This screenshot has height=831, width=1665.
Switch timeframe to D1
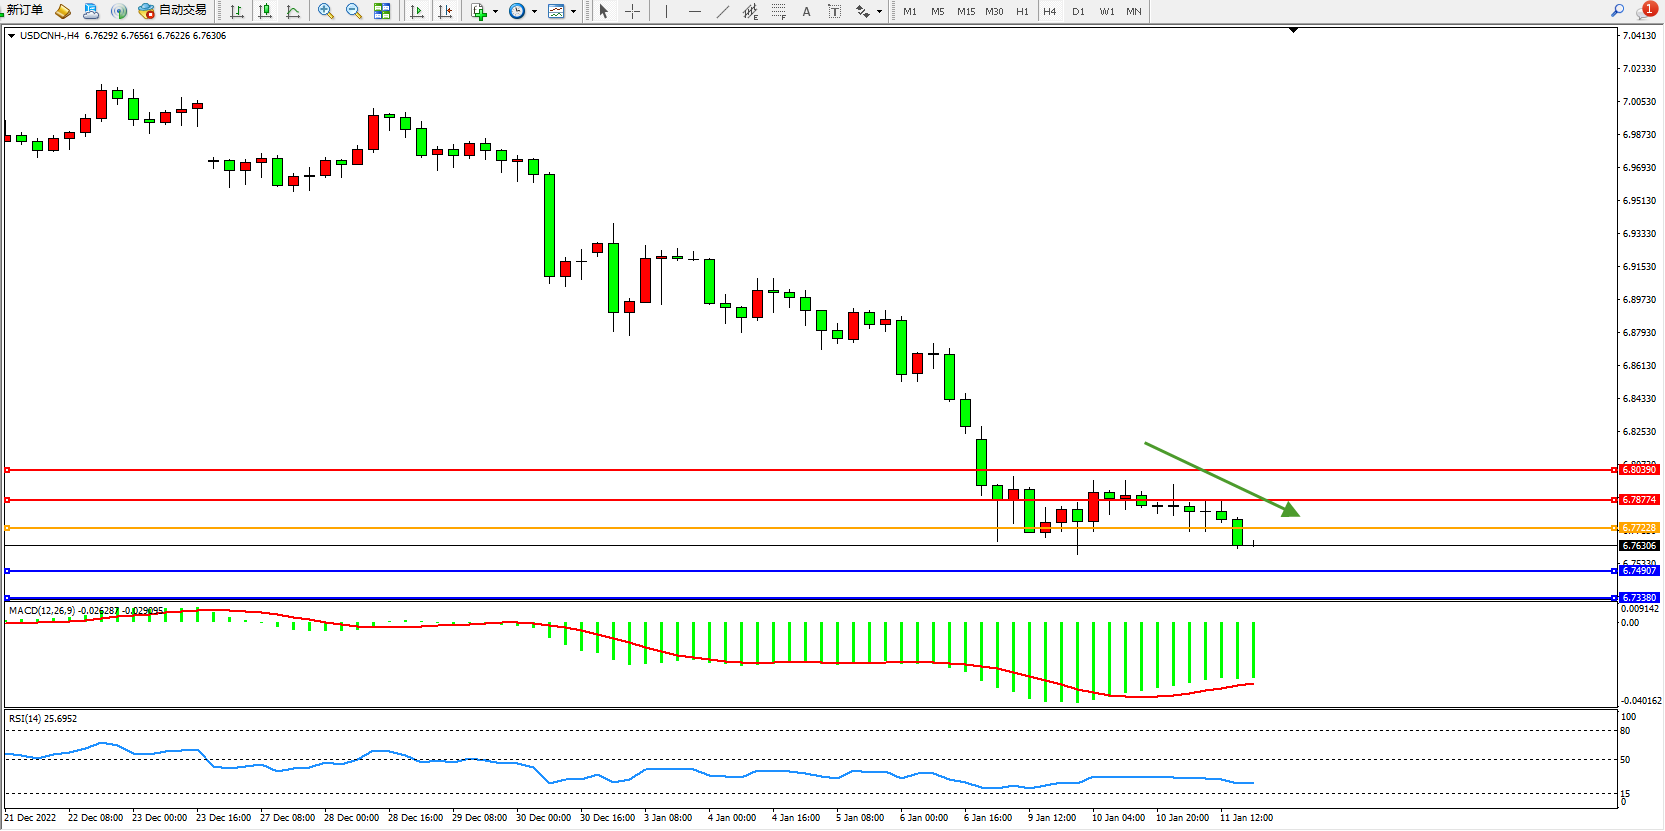pos(1078,12)
